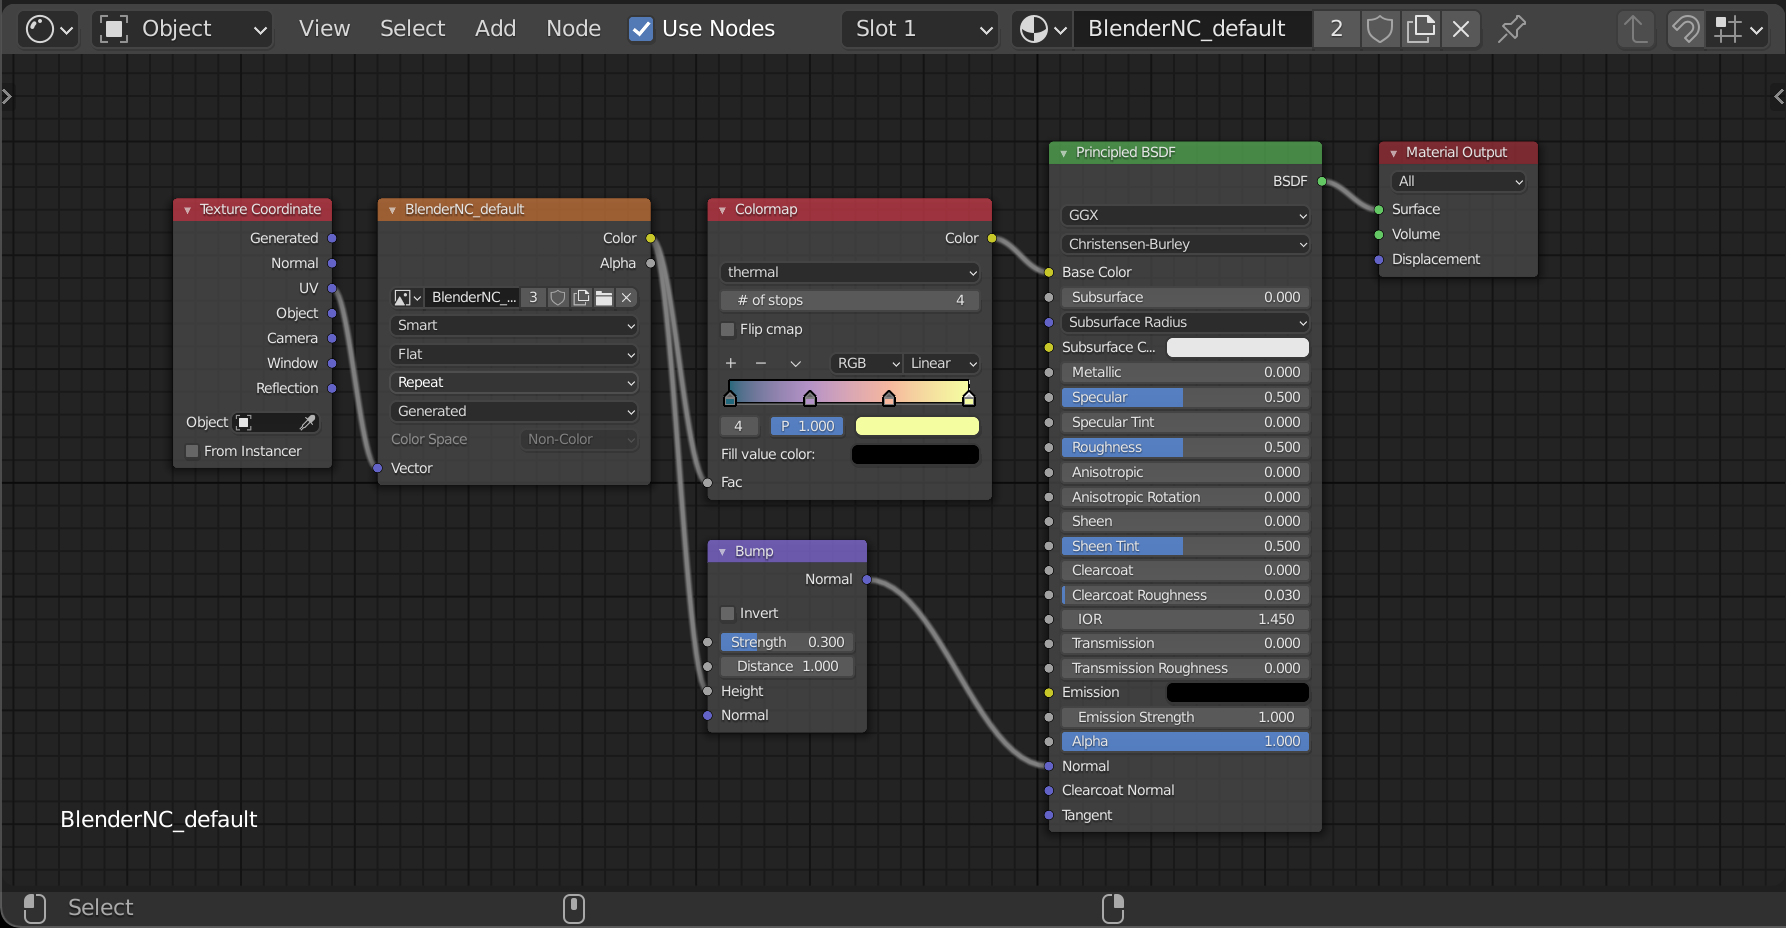Check the Invert option in the Bump node
This screenshot has height=928, width=1786.
[728, 613]
